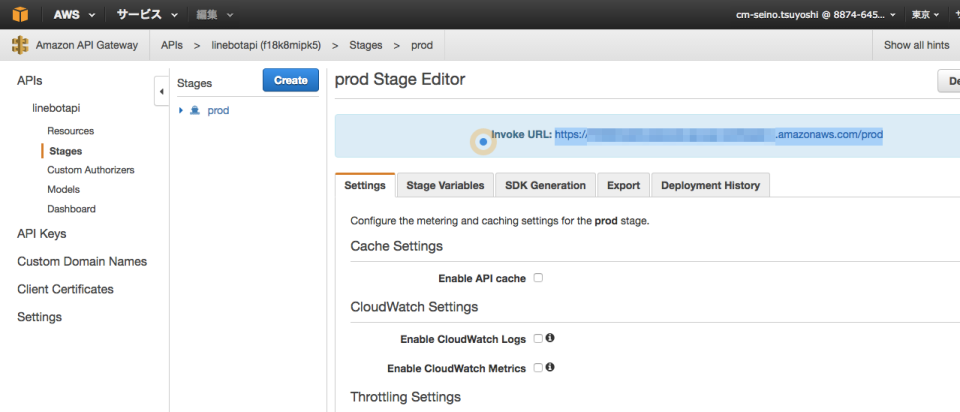Switch to the SDK Generation tab
The width and height of the screenshot is (960, 412).
coord(545,185)
